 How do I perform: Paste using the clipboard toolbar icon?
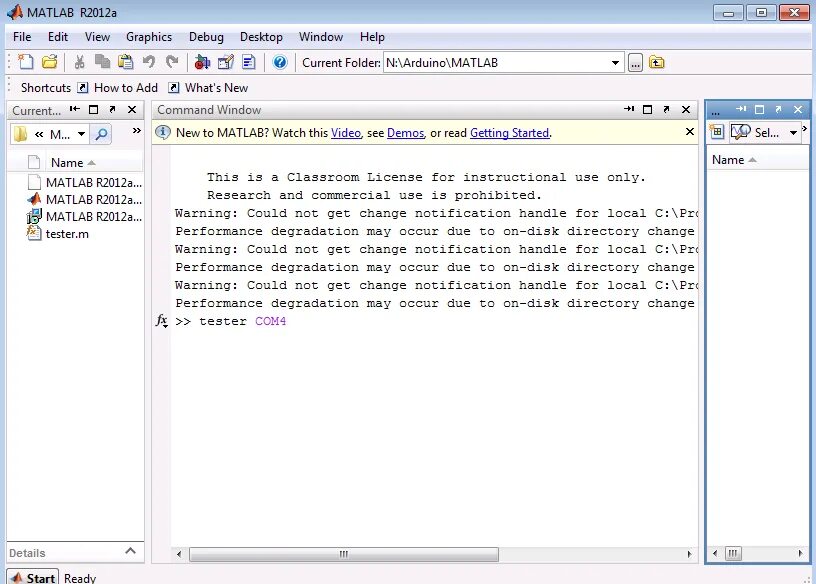(x=125, y=62)
